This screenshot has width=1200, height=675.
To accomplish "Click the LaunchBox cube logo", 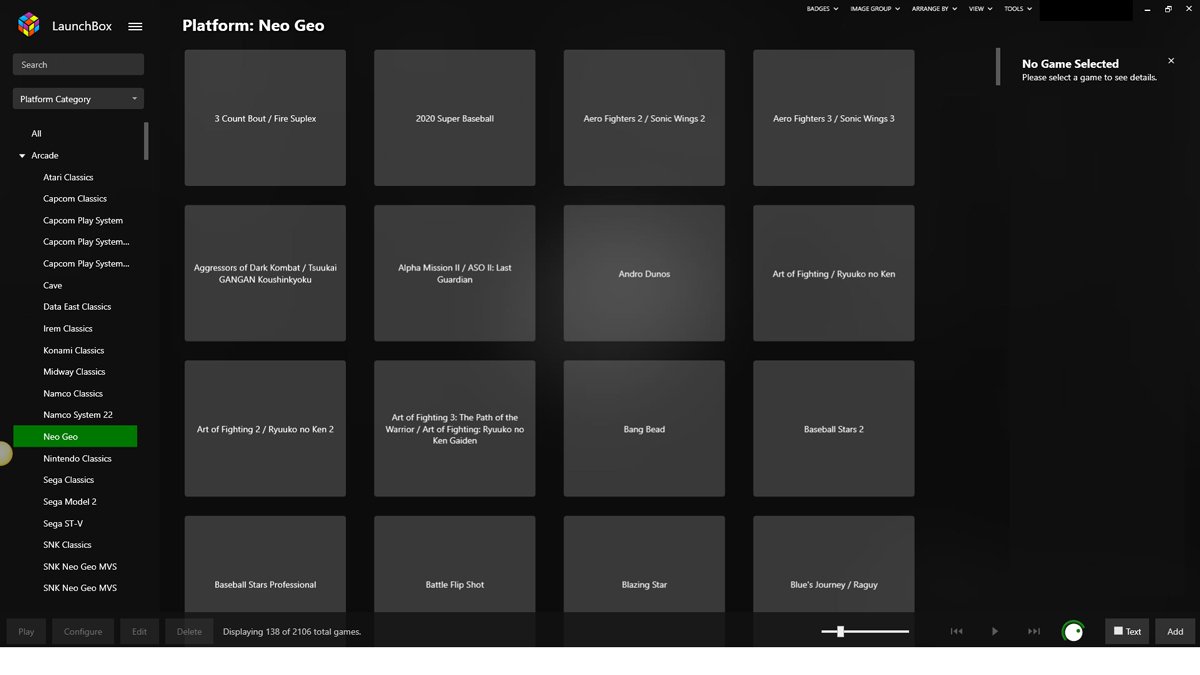I will coord(29,25).
